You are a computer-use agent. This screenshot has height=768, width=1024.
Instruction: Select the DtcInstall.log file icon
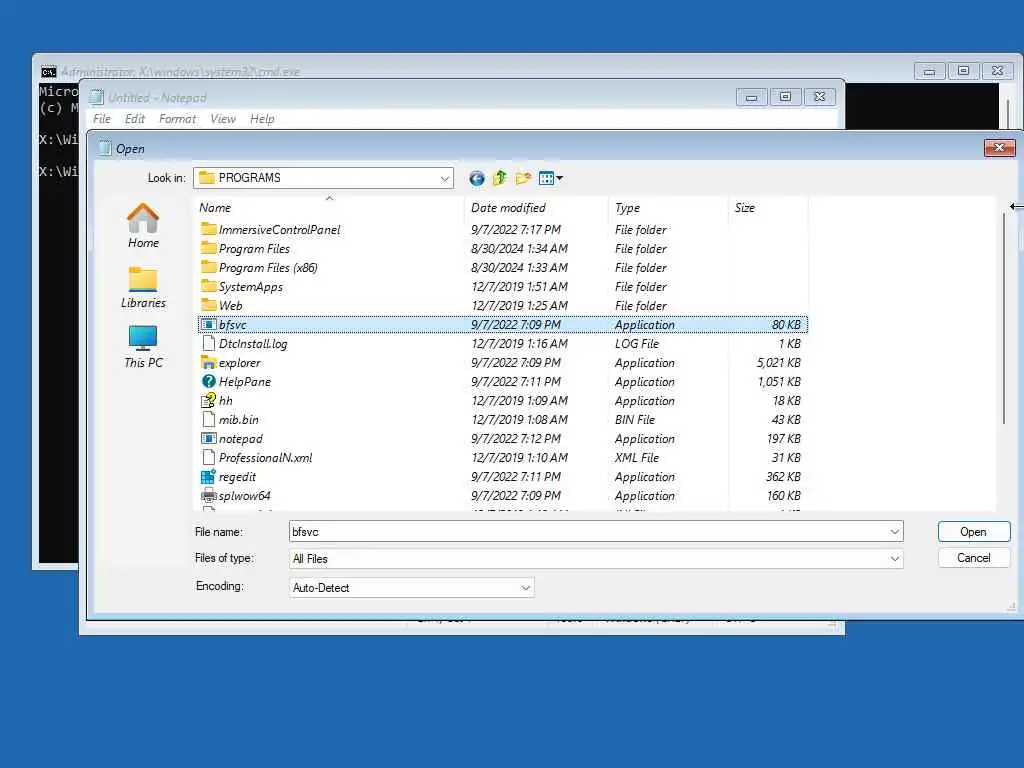(208, 344)
